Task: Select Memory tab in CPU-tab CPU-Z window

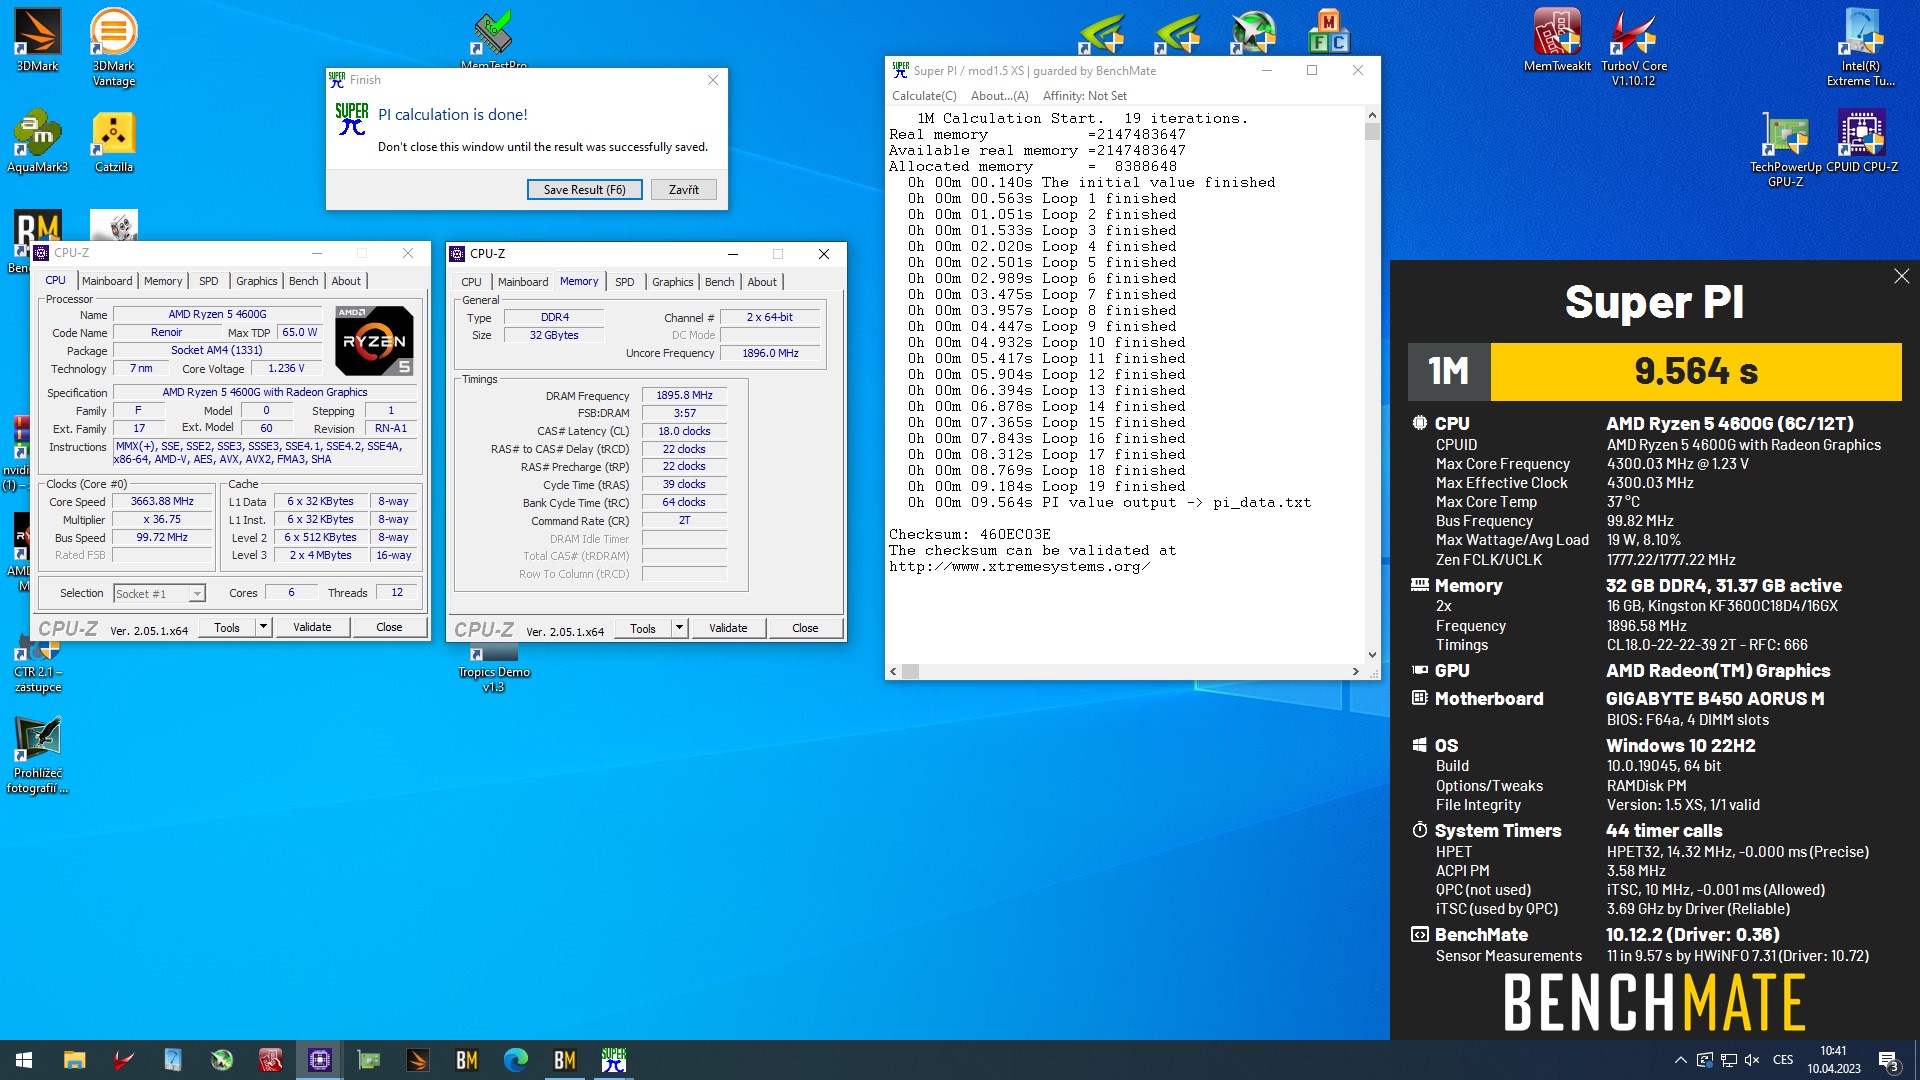Action: tap(163, 281)
